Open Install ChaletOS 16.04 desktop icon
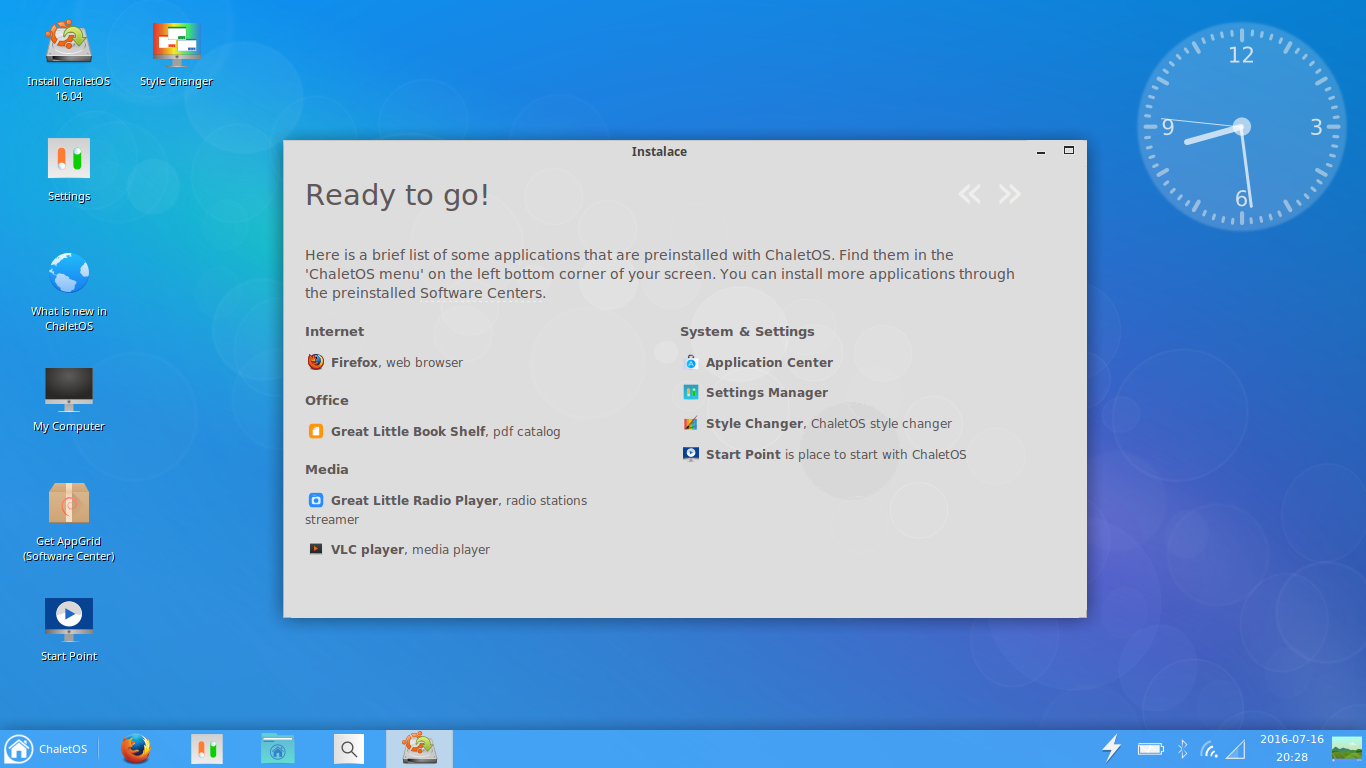 (x=68, y=60)
